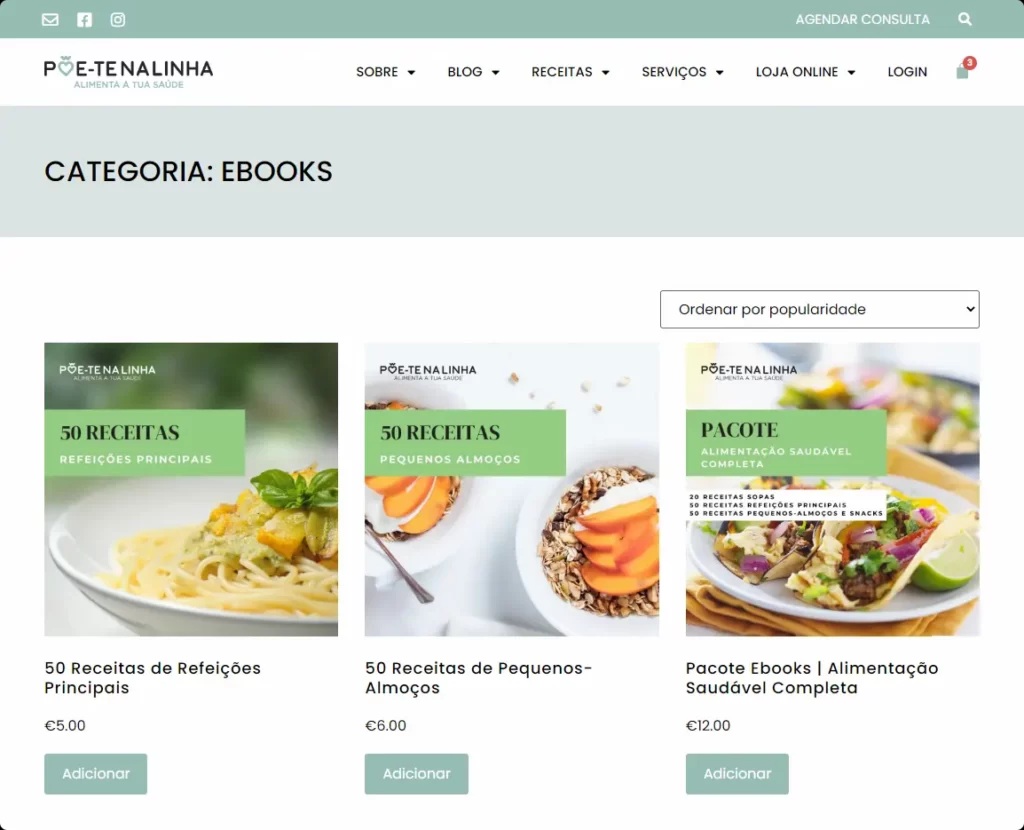Open the Serviços menu

pyautogui.click(x=682, y=72)
